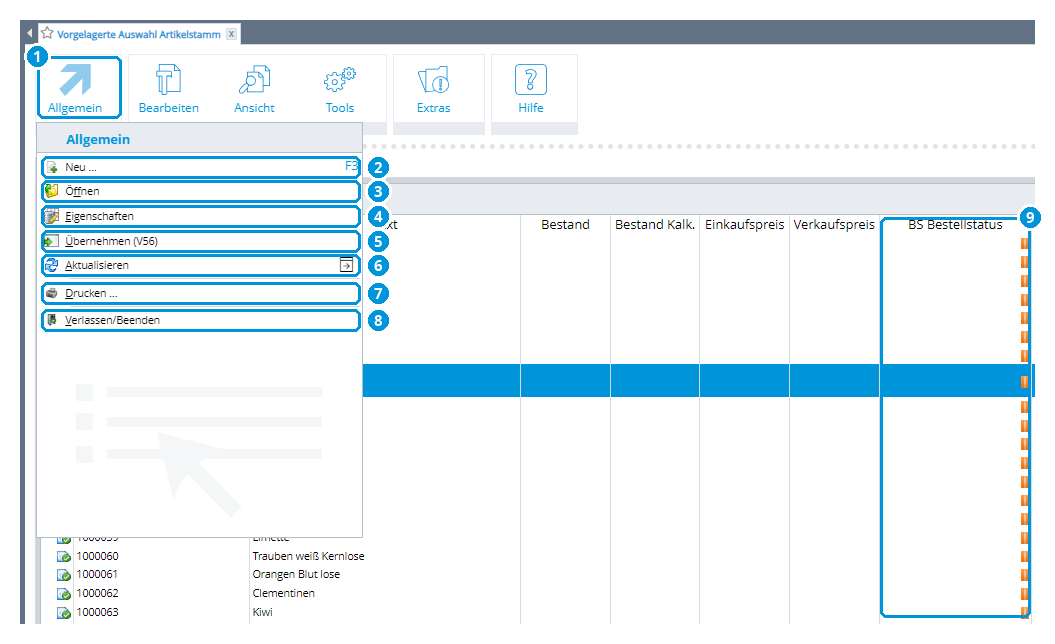Select Öffnen in the Allgemein menu
Viewport: 1055px width, 644px height.
[201, 191]
